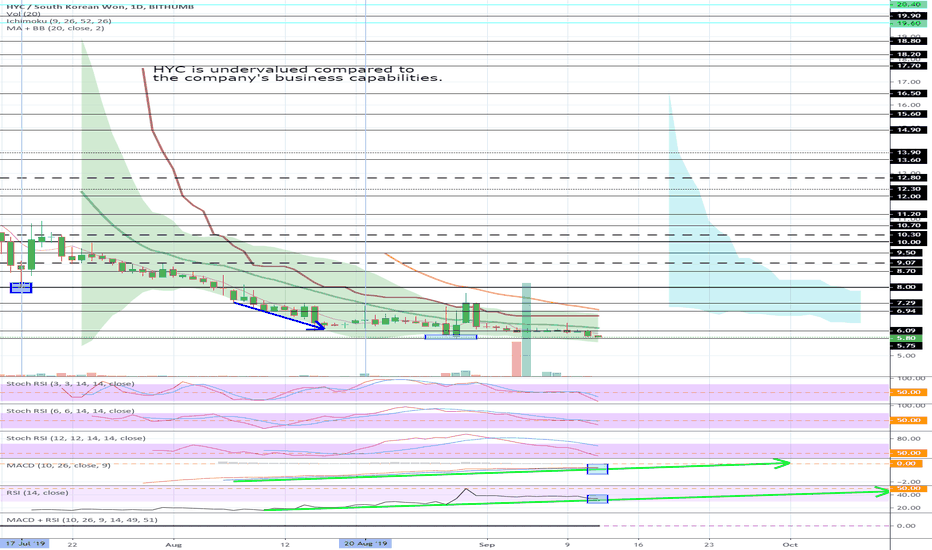Image resolution: width=932 pixels, height=550 pixels.
Task: Click the Aug label on the time axis
Action: point(174,544)
